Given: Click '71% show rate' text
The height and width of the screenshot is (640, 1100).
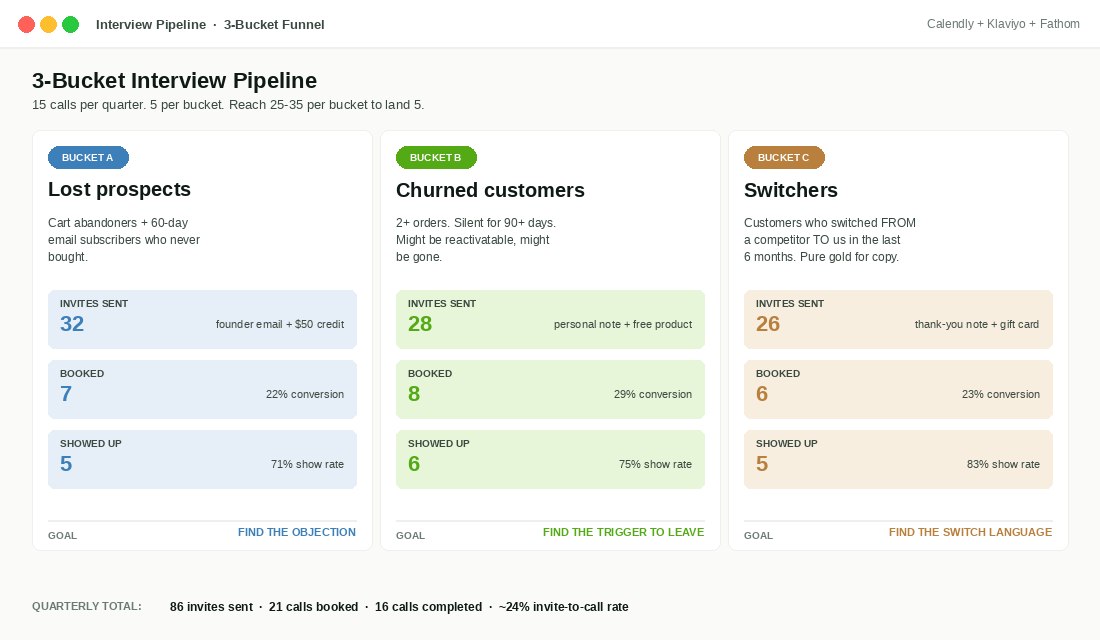Looking at the screenshot, I should point(307,465).
